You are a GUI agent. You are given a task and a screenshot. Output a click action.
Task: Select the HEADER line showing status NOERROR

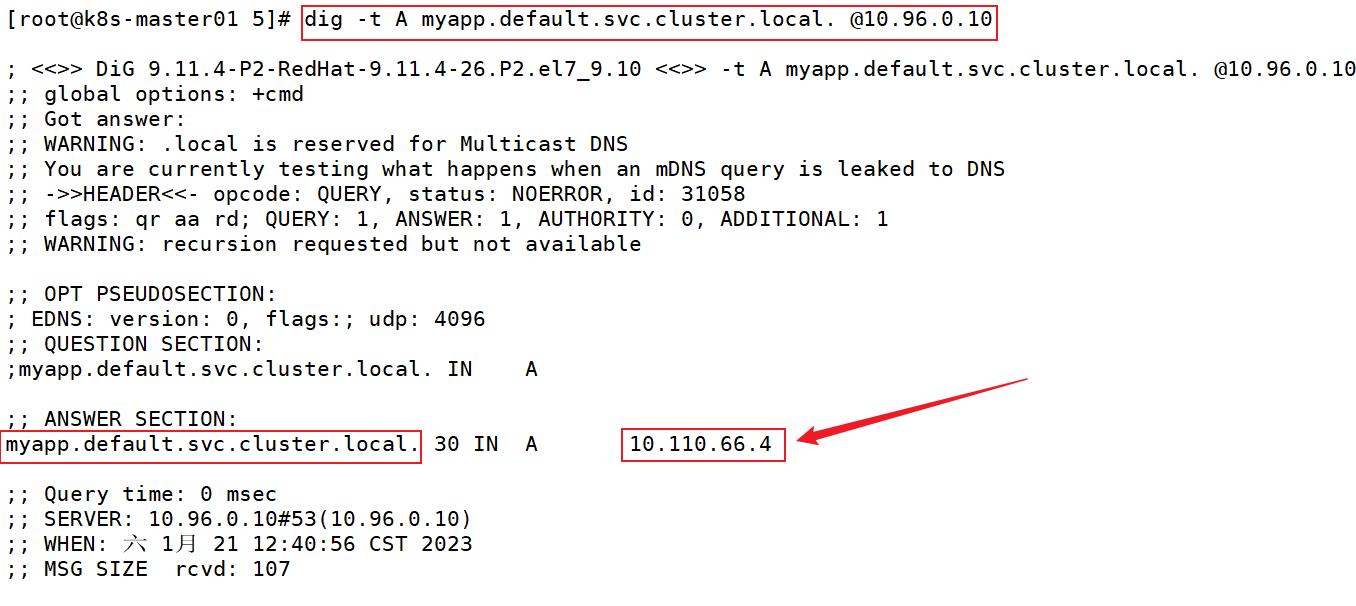point(375,194)
